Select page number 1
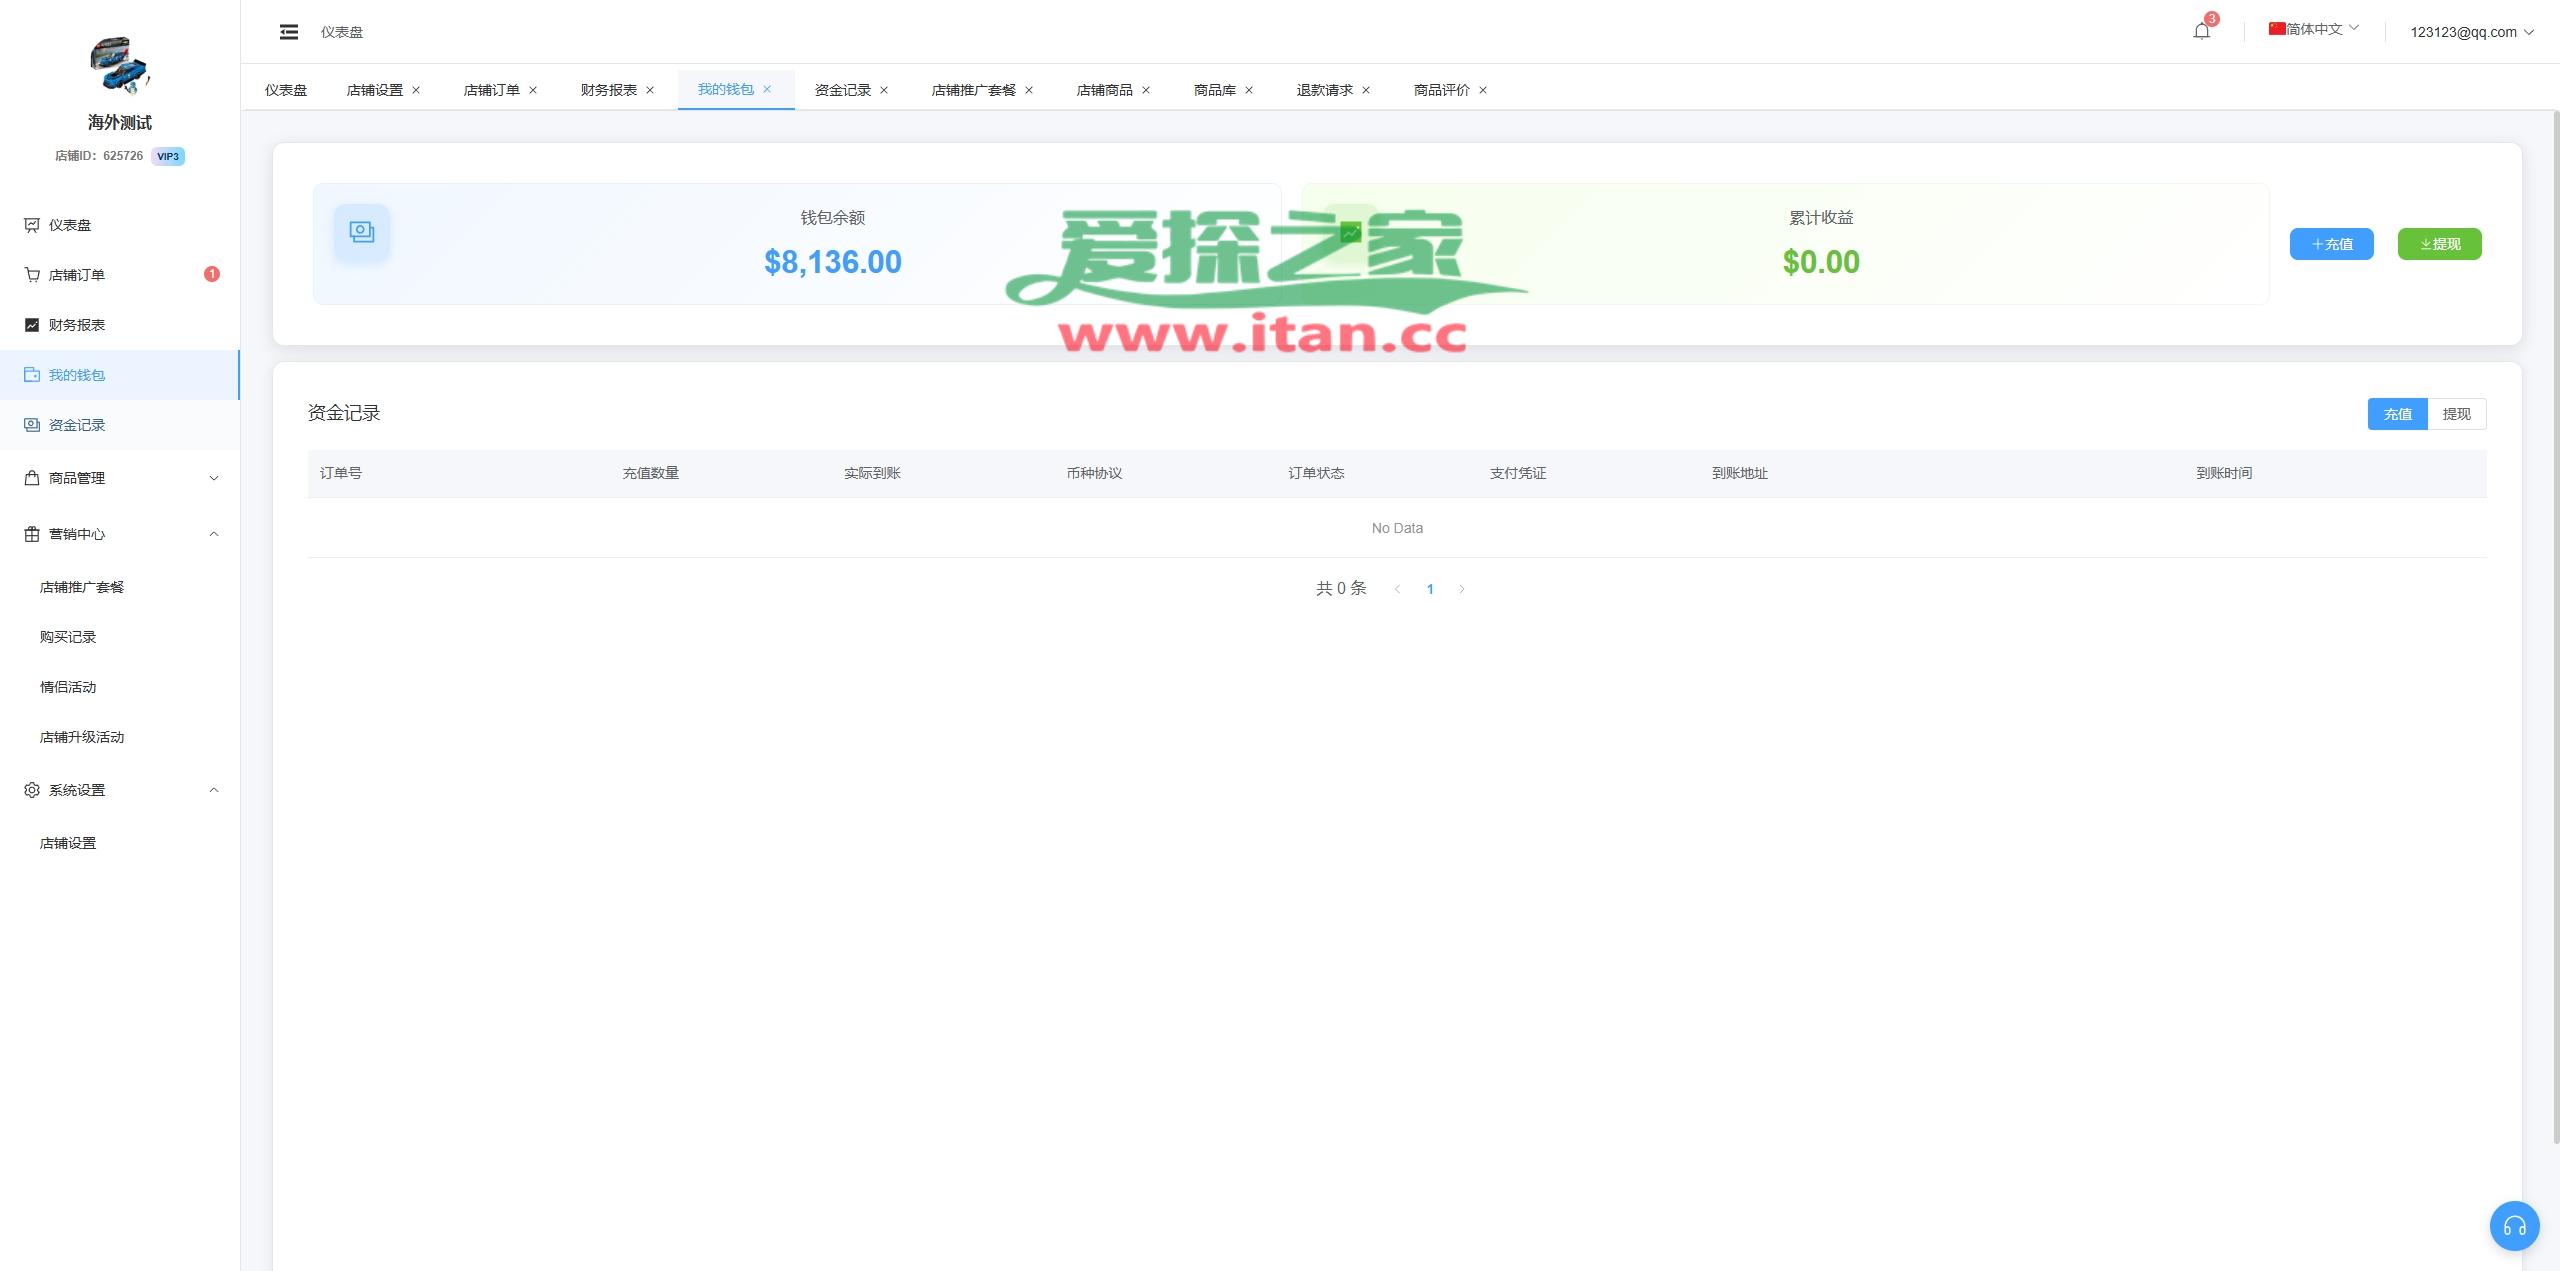Screen dimensions: 2560x1271 pyautogui.click(x=1430, y=589)
